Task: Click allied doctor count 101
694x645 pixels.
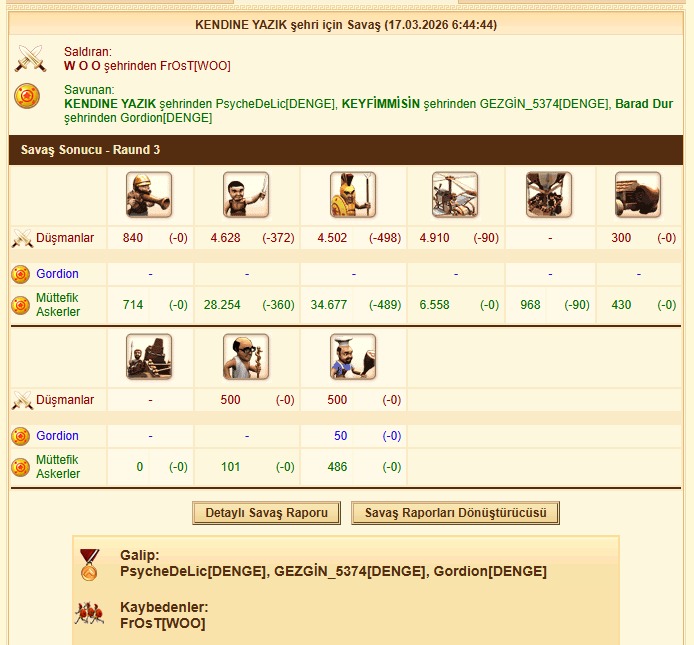Action: (231, 467)
